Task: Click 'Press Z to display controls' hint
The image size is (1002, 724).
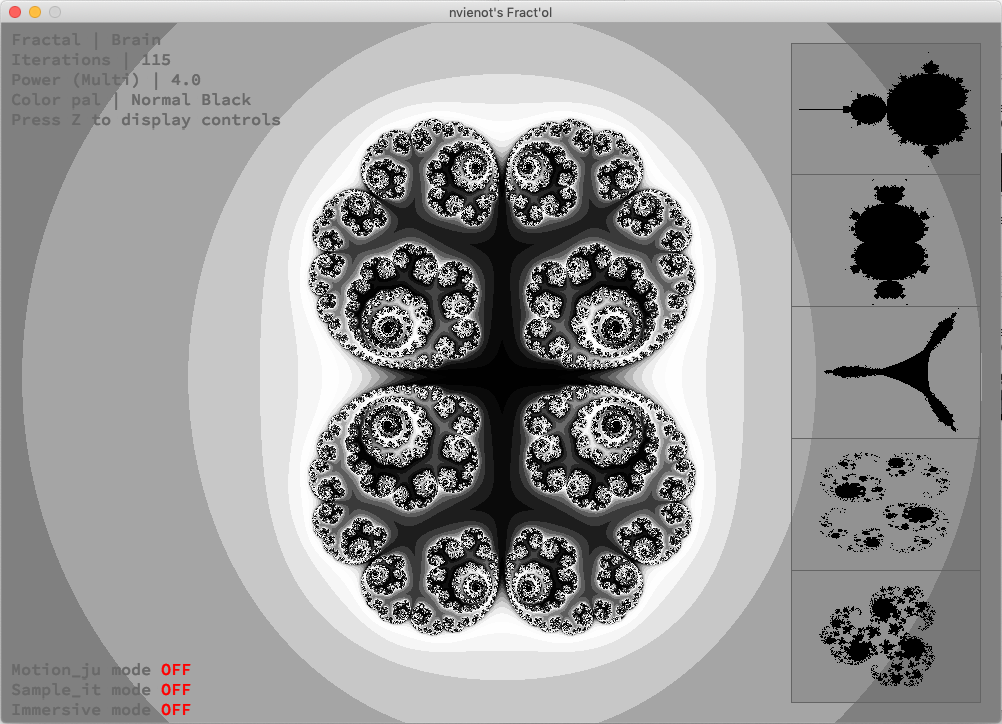Action: coord(146,120)
